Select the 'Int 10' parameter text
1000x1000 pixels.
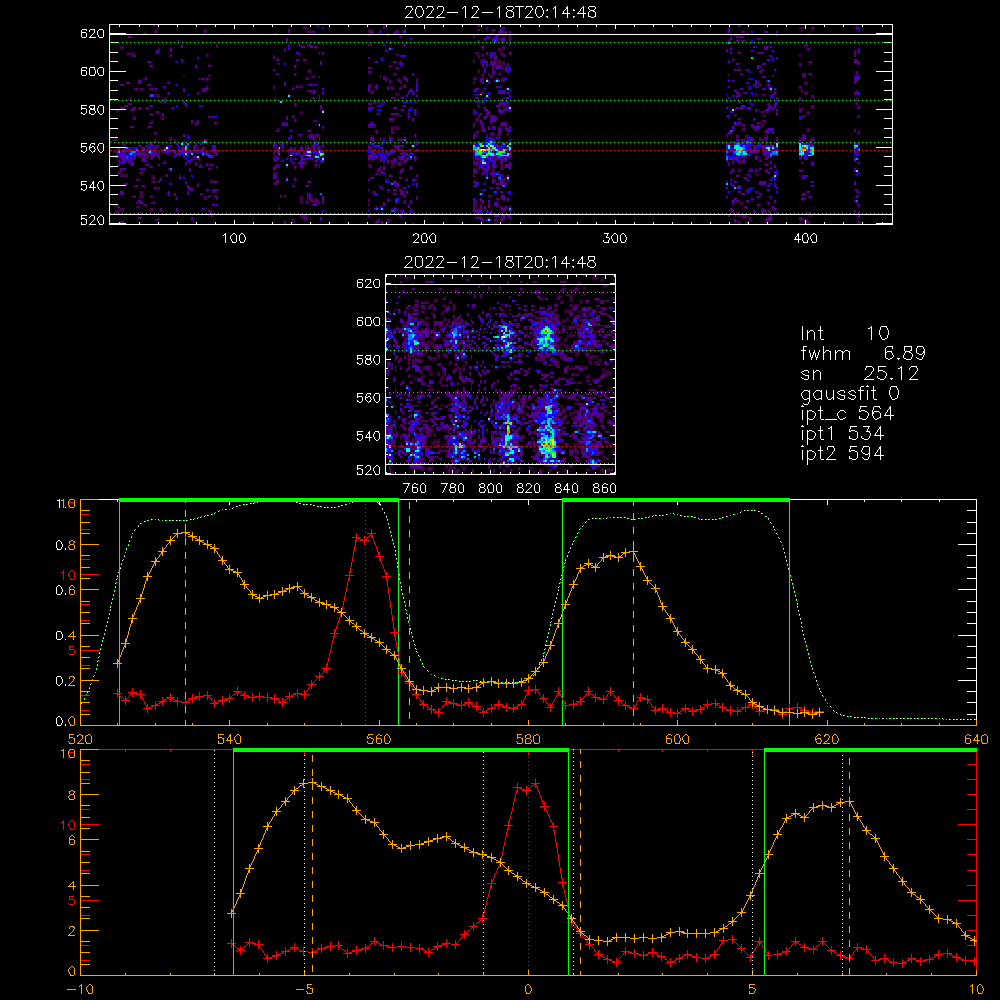pos(844,334)
